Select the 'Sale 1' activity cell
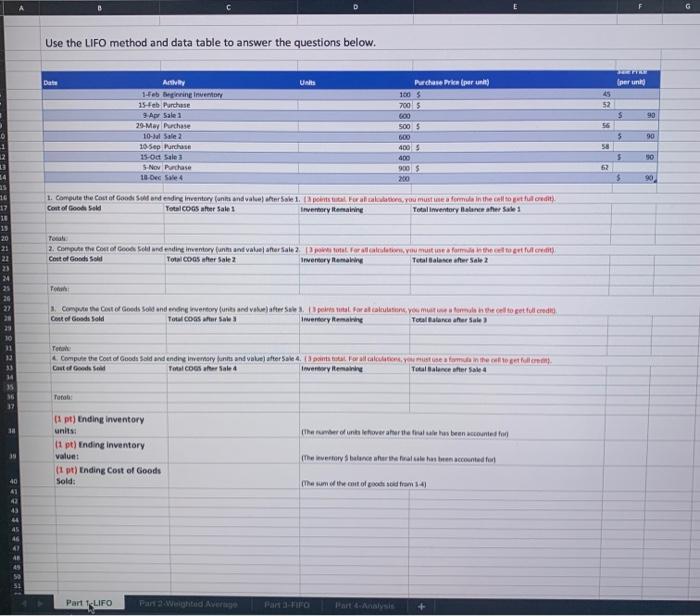This screenshot has height=616, width=700. [x=229, y=115]
